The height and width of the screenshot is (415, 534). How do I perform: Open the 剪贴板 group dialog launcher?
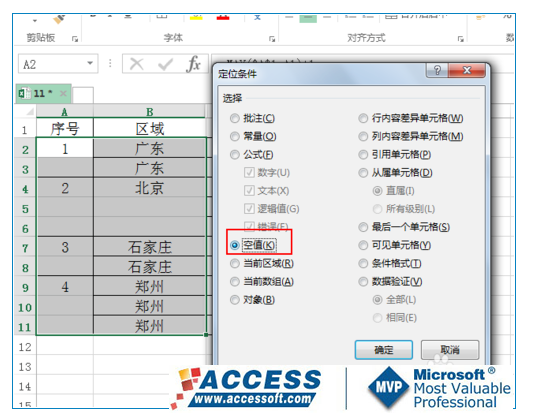pos(75,39)
